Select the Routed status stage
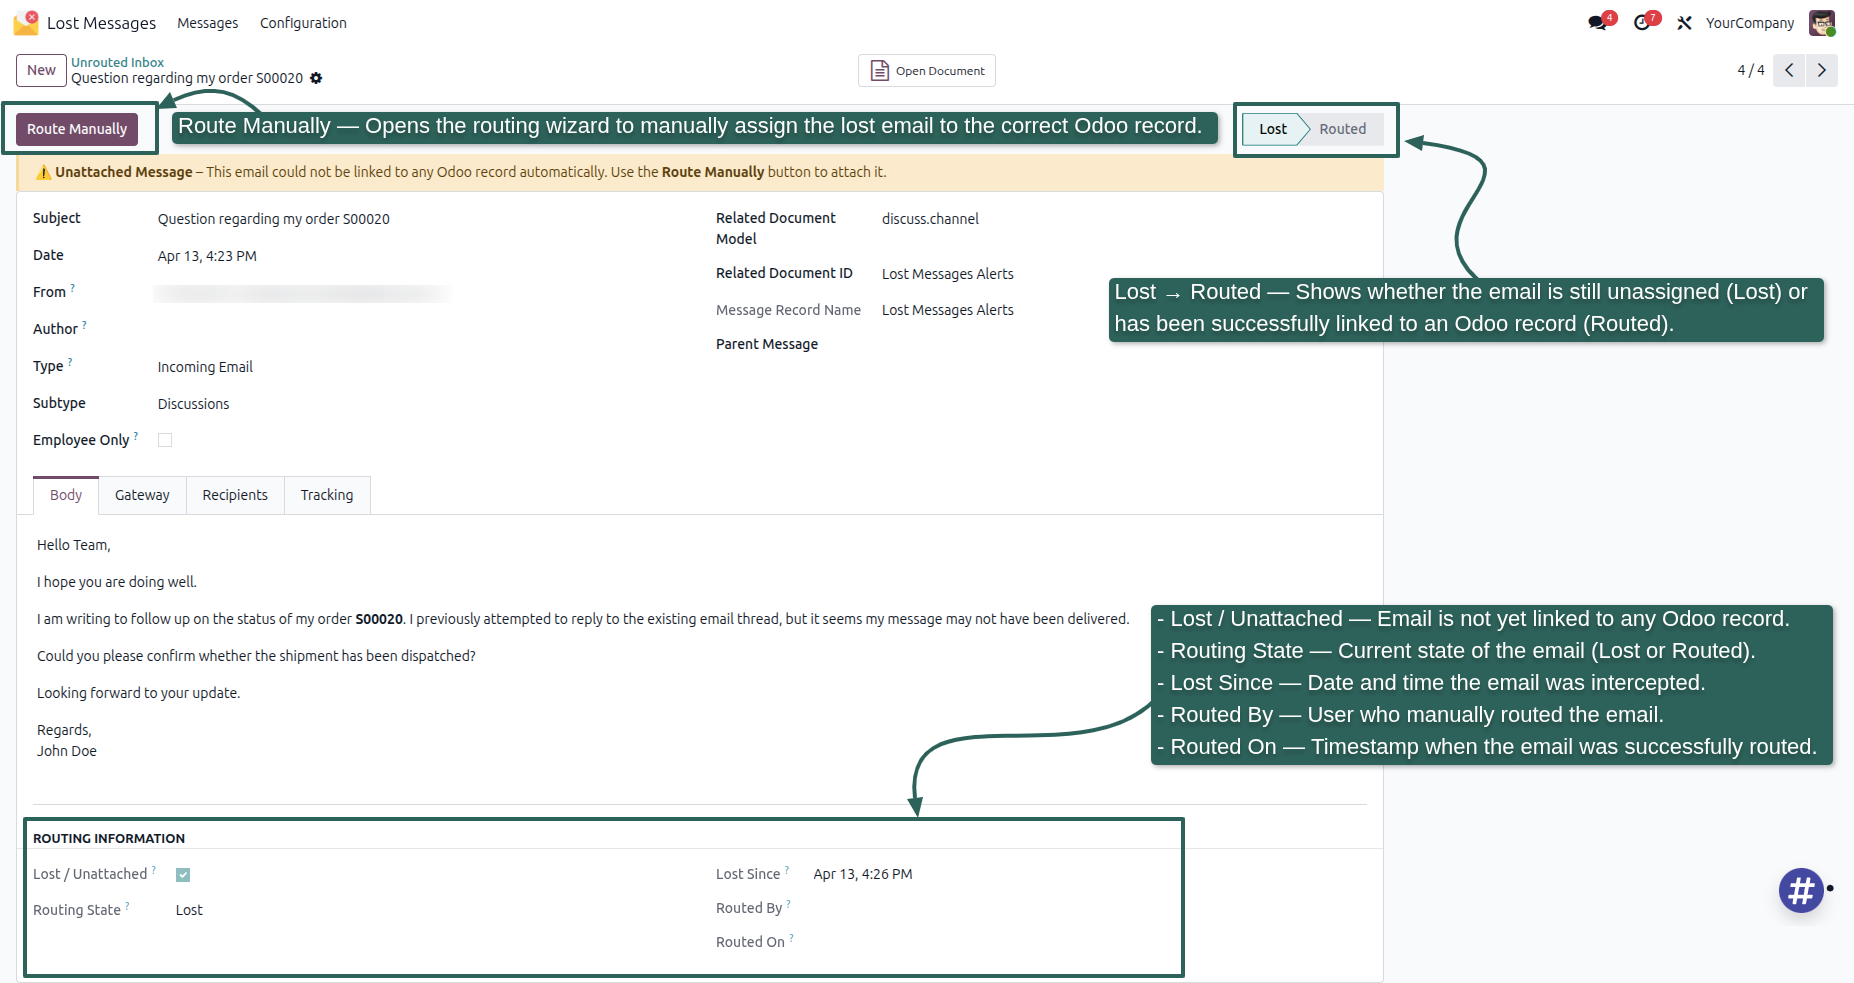1854x983 pixels. click(x=1342, y=129)
